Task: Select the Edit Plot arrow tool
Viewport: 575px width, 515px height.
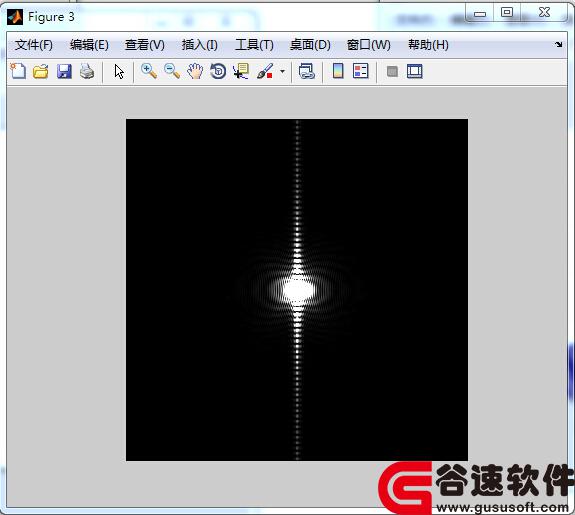Action: (119, 72)
